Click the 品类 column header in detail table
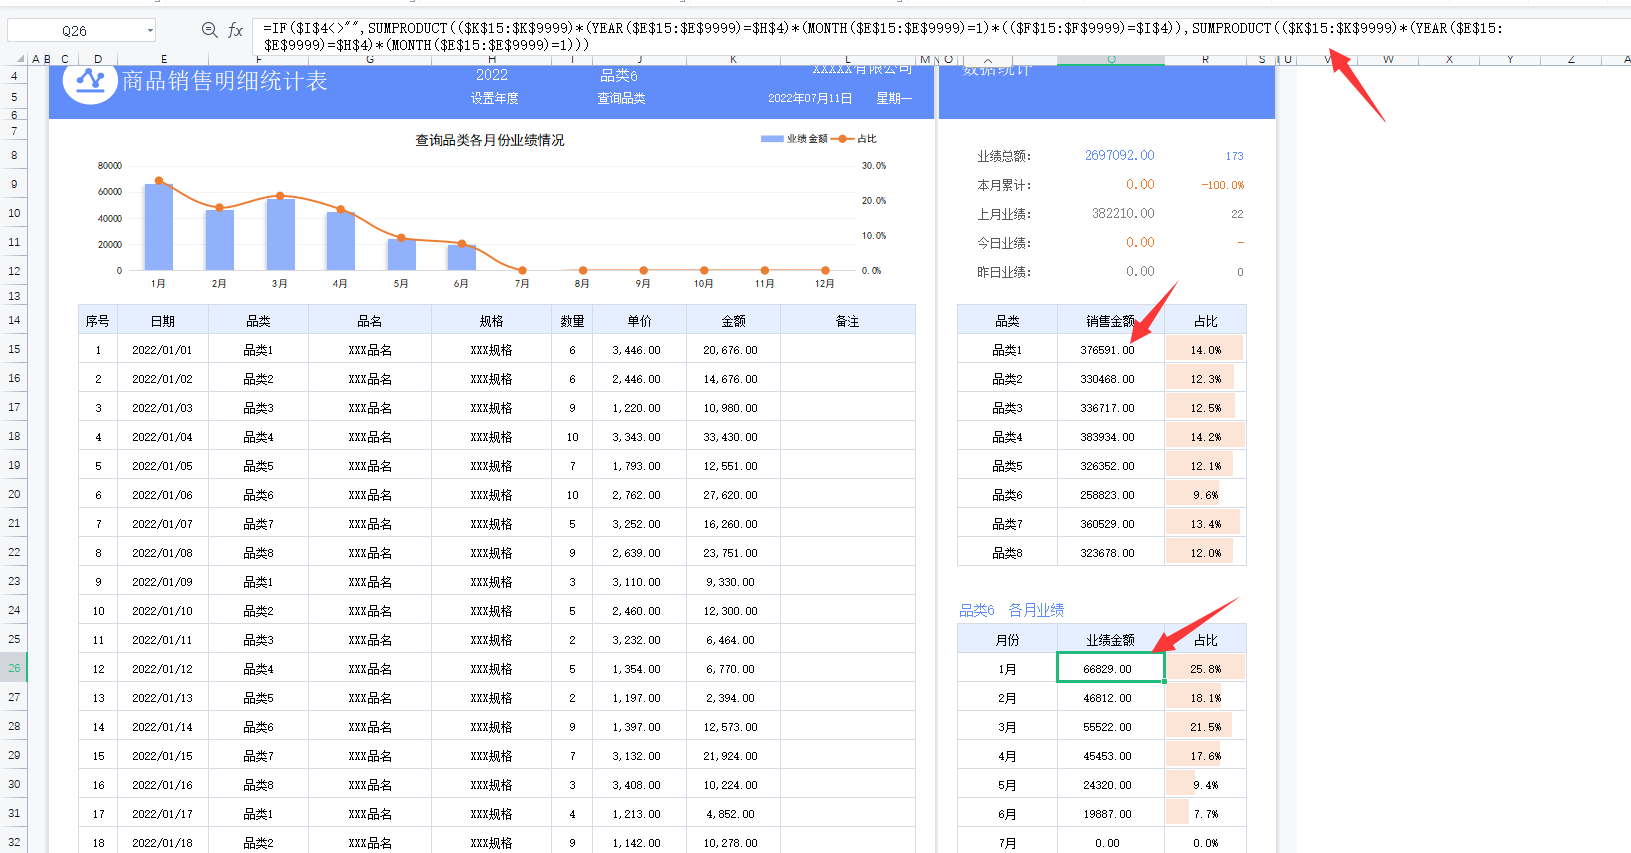Image resolution: width=1631 pixels, height=853 pixels. pyautogui.click(x=258, y=321)
